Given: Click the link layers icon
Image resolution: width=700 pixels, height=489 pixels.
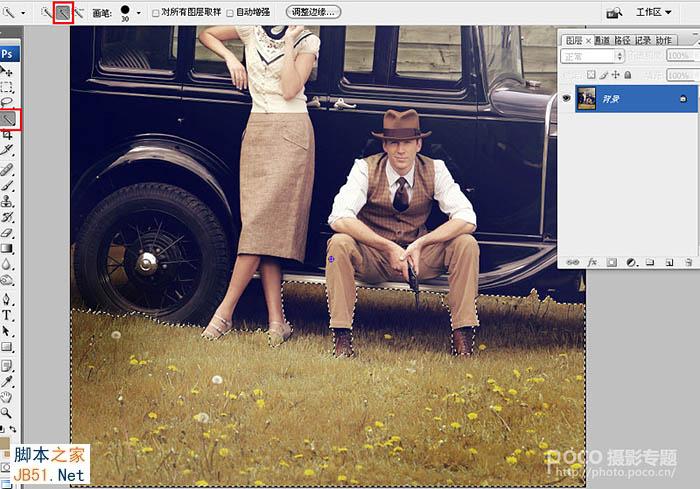Looking at the screenshot, I should (x=572, y=262).
